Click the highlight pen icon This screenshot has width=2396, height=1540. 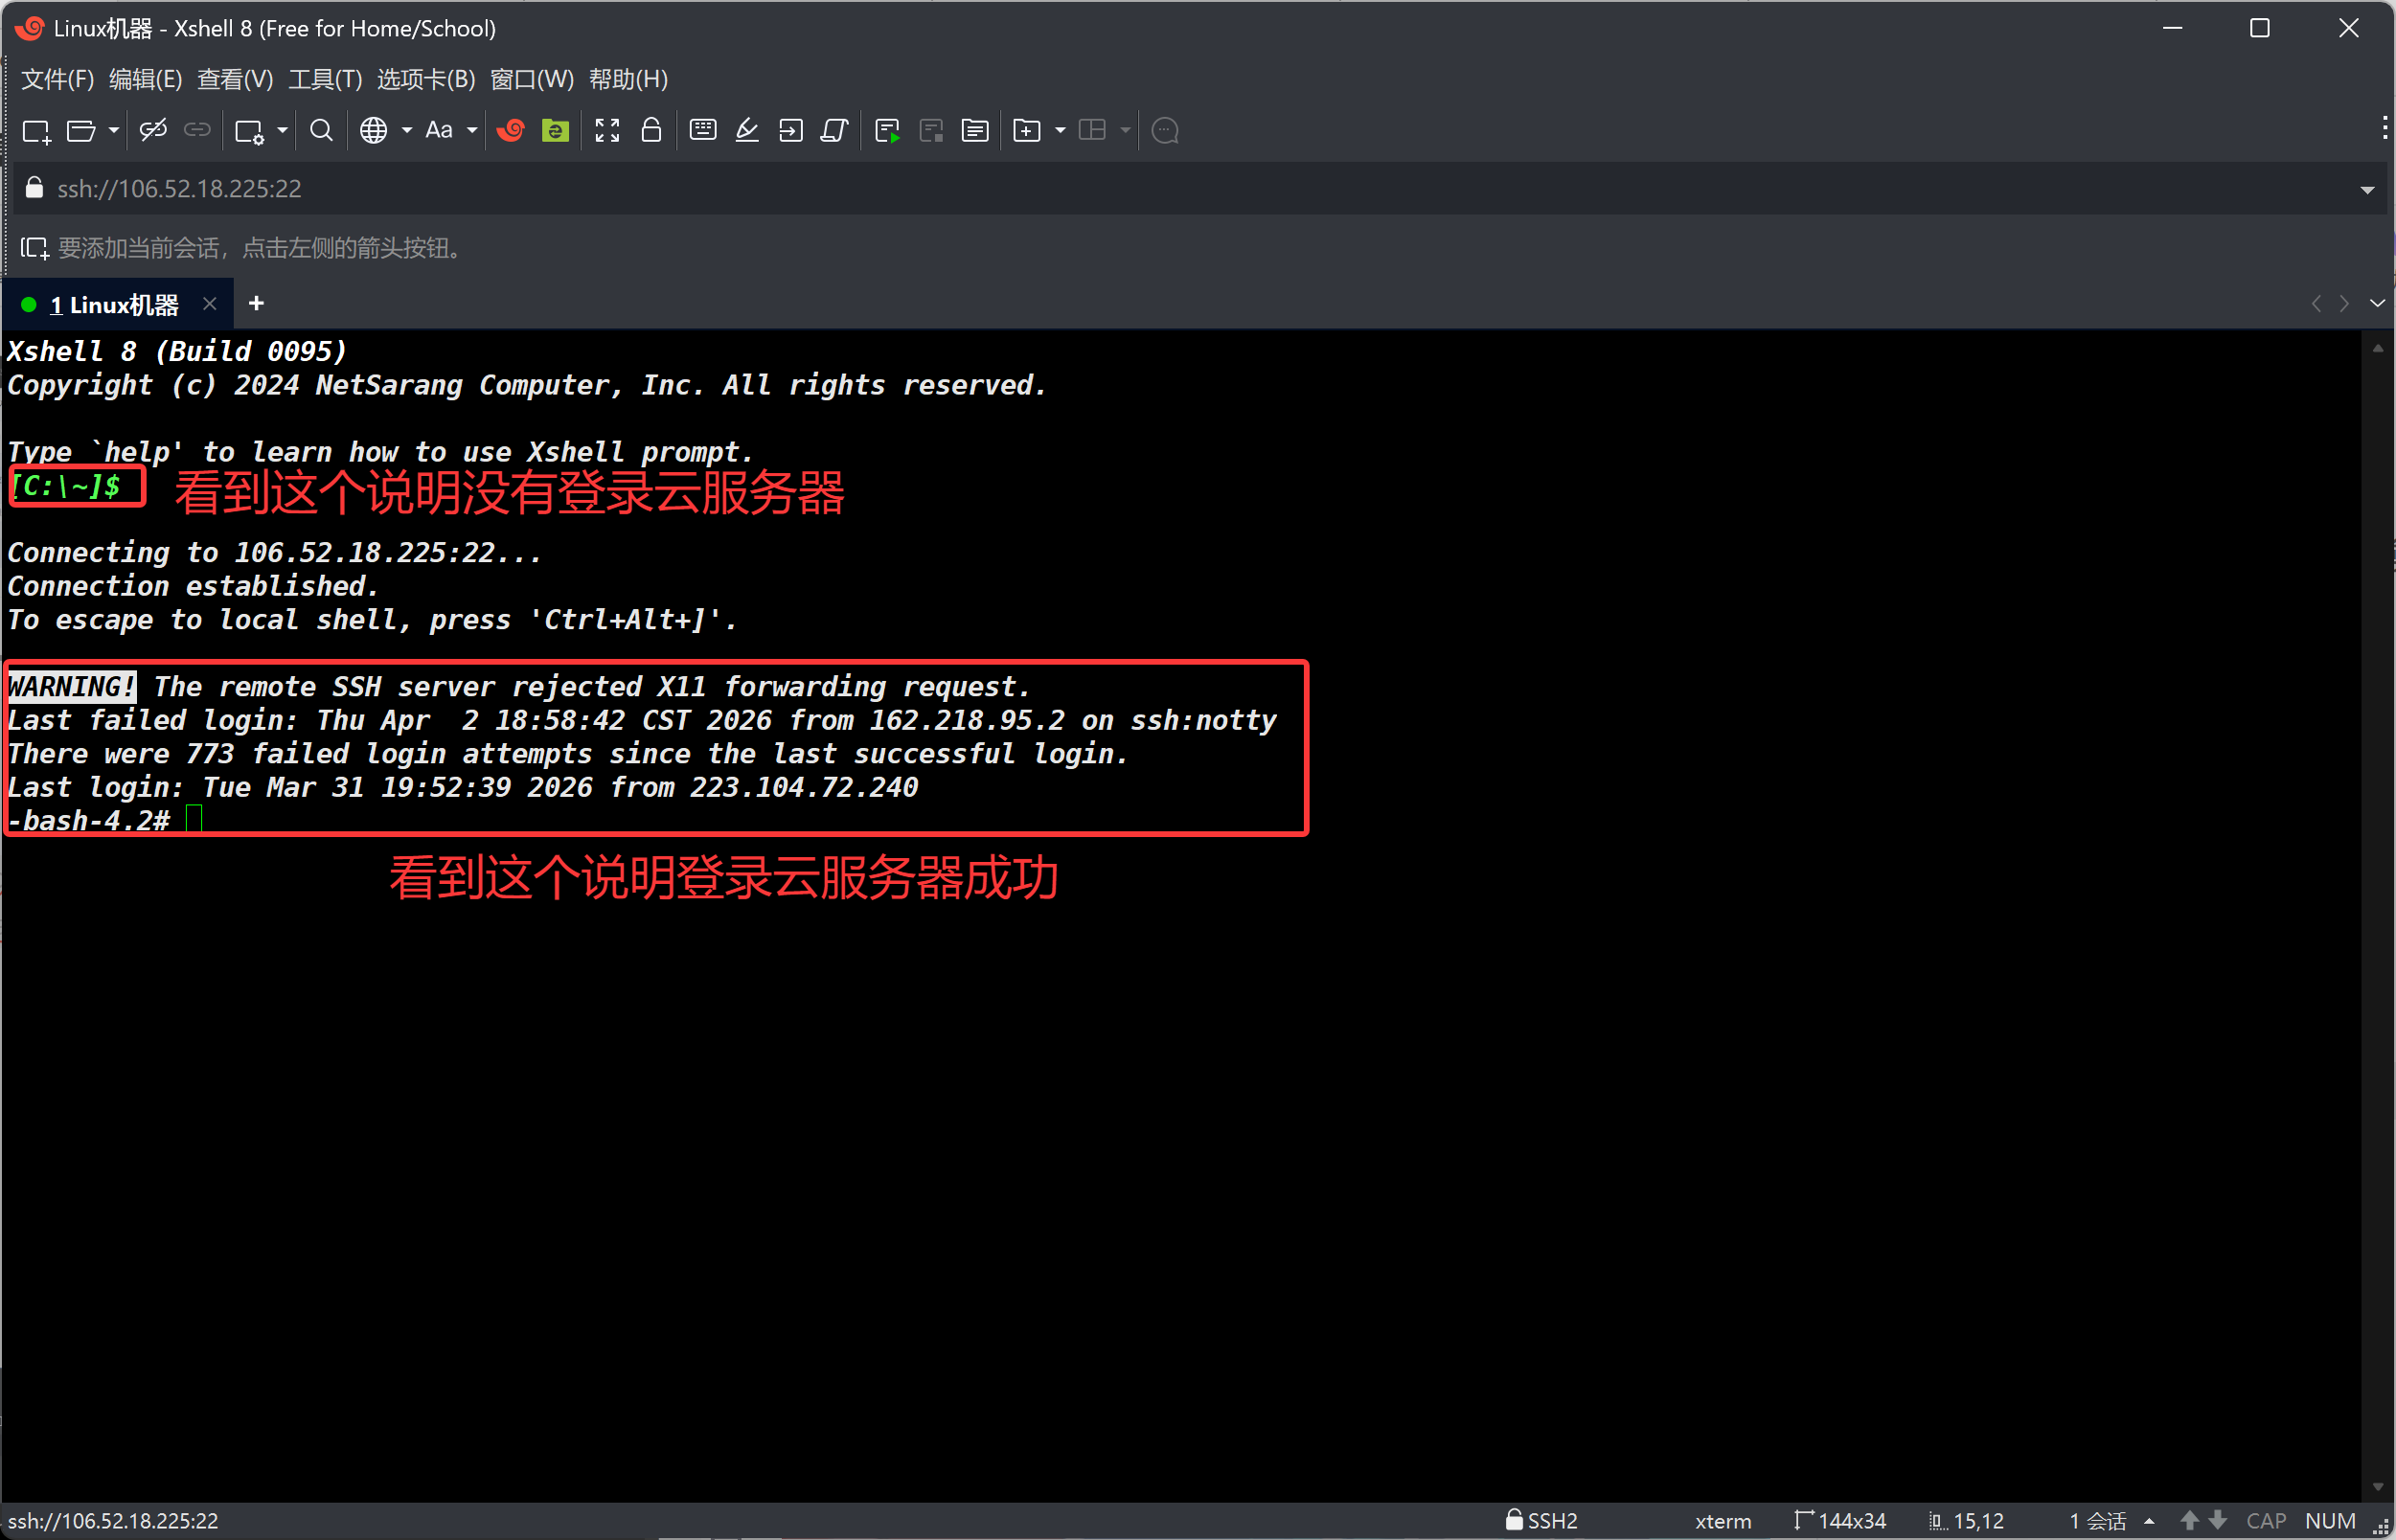[x=747, y=131]
